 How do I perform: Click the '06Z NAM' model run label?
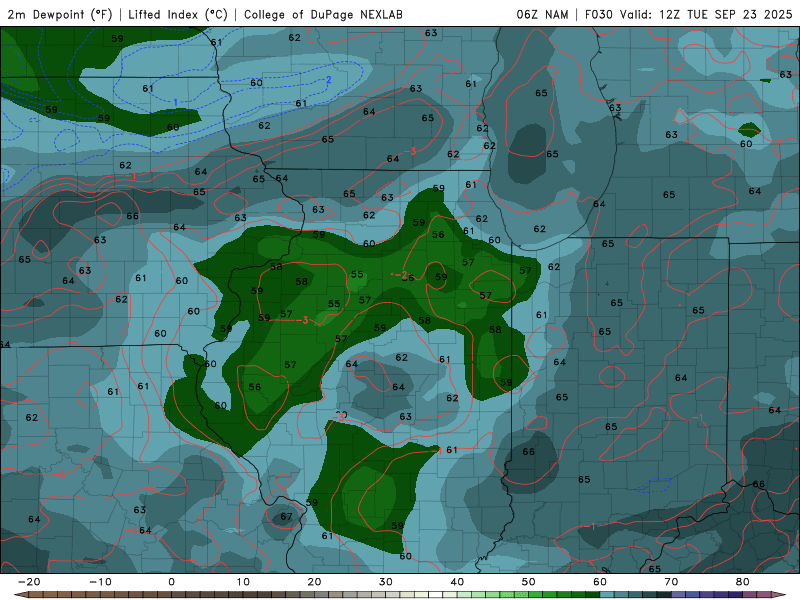[542, 14]
